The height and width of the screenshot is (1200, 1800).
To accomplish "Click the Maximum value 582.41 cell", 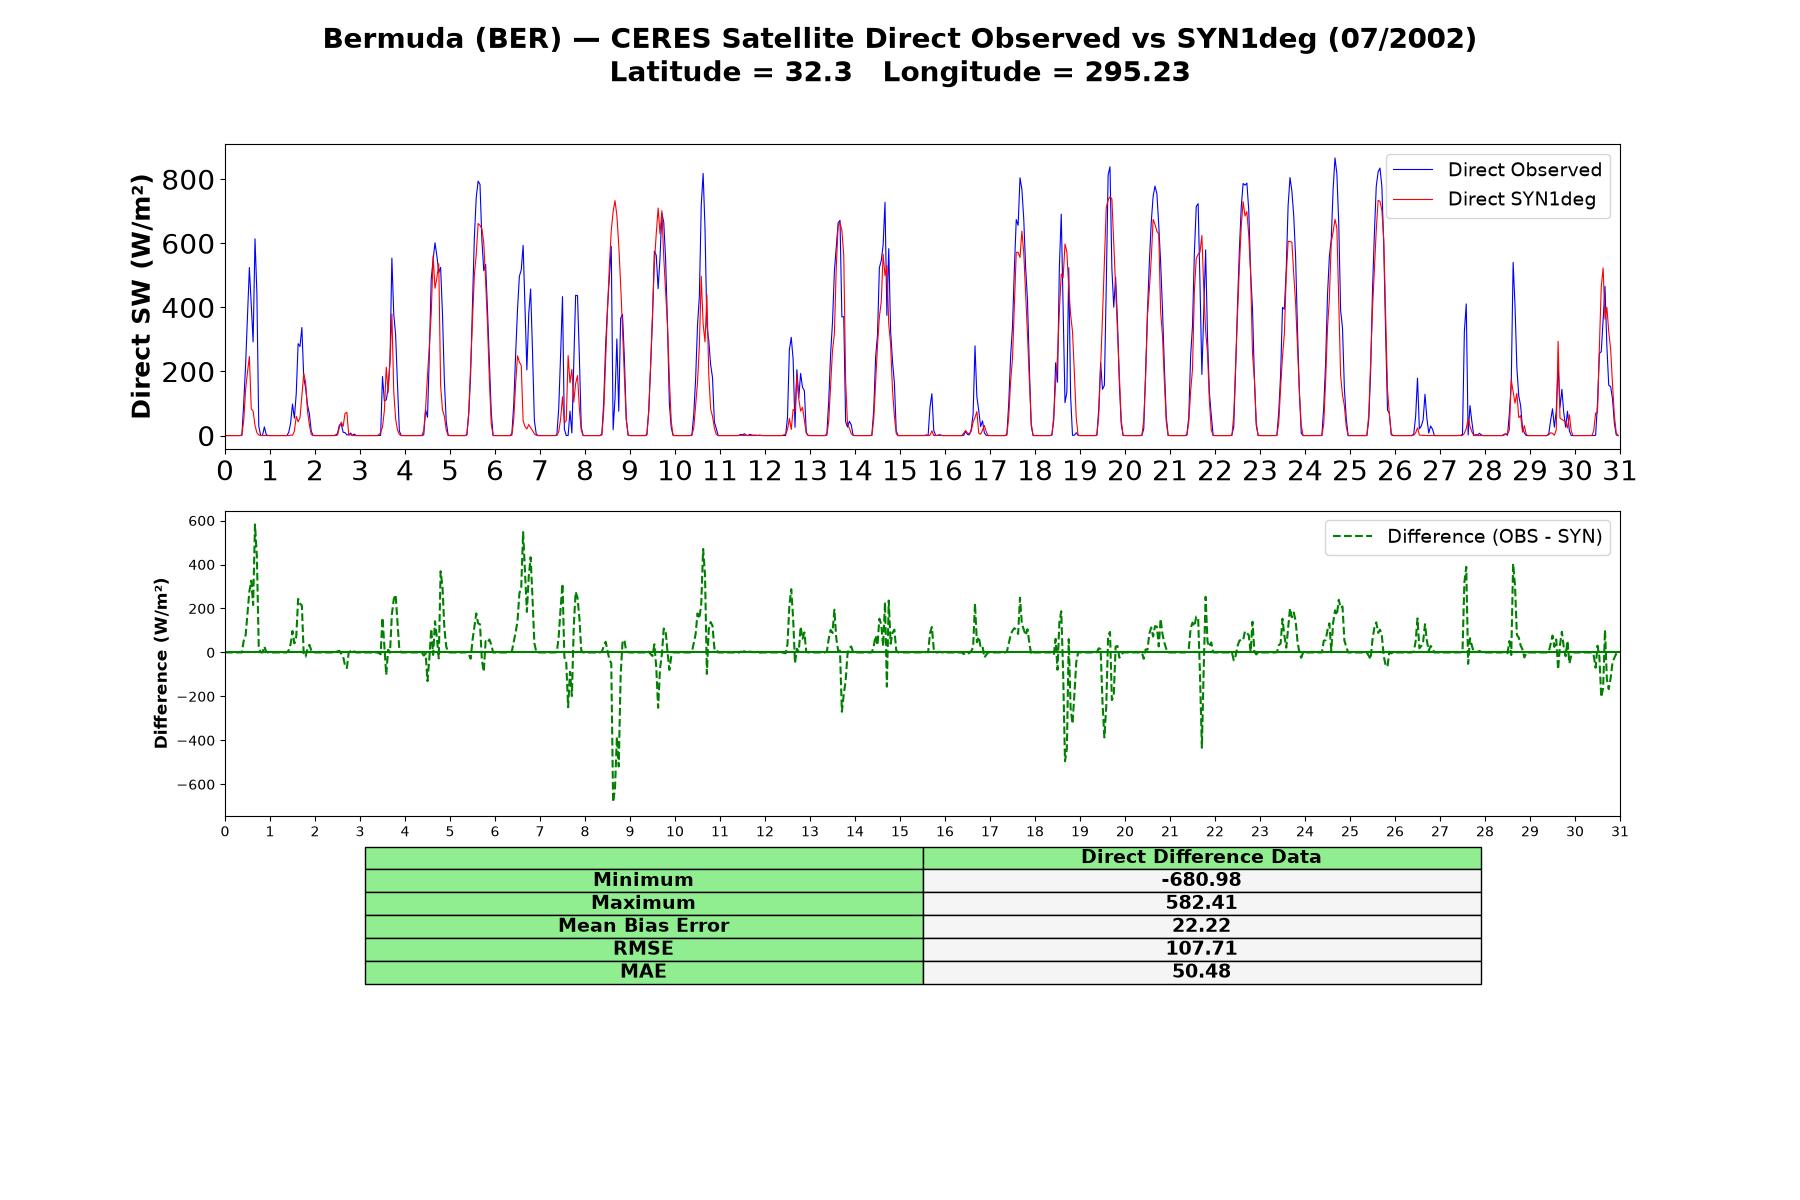I will click(1202, 903).
